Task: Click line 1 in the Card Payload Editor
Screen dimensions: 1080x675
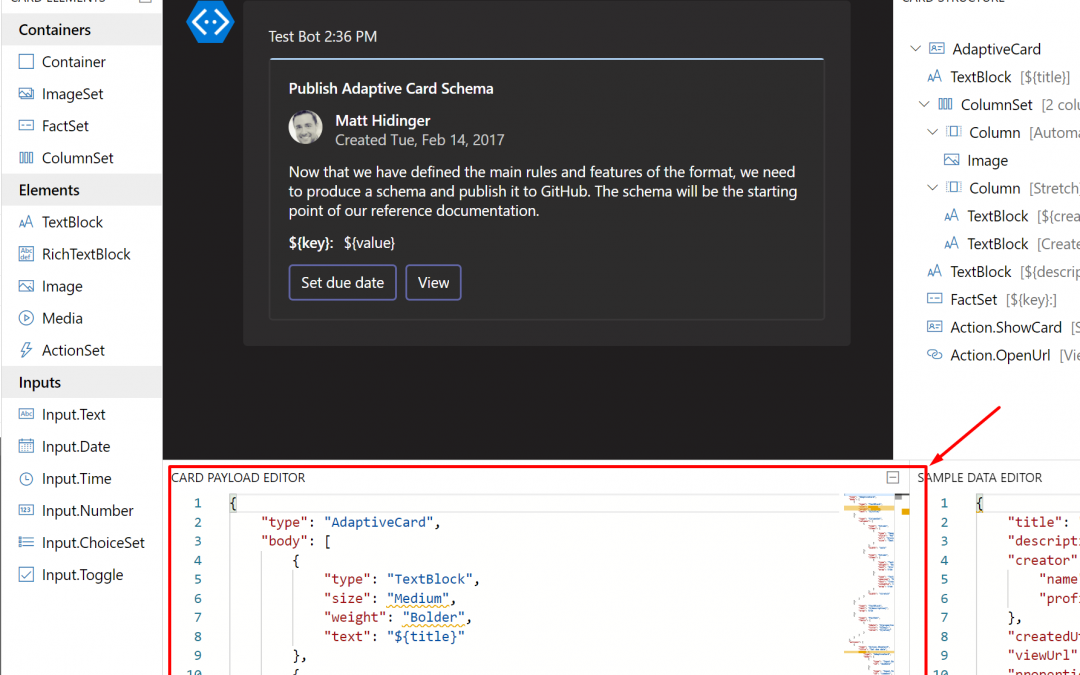Action: [534, 503]
